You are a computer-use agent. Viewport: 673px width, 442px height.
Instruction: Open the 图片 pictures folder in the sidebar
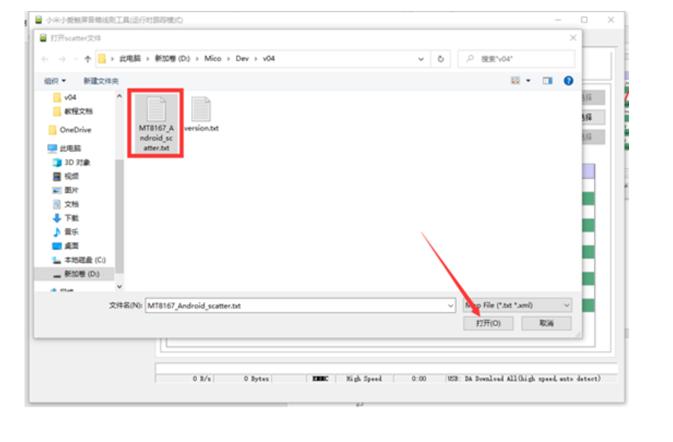pos(66,190)
